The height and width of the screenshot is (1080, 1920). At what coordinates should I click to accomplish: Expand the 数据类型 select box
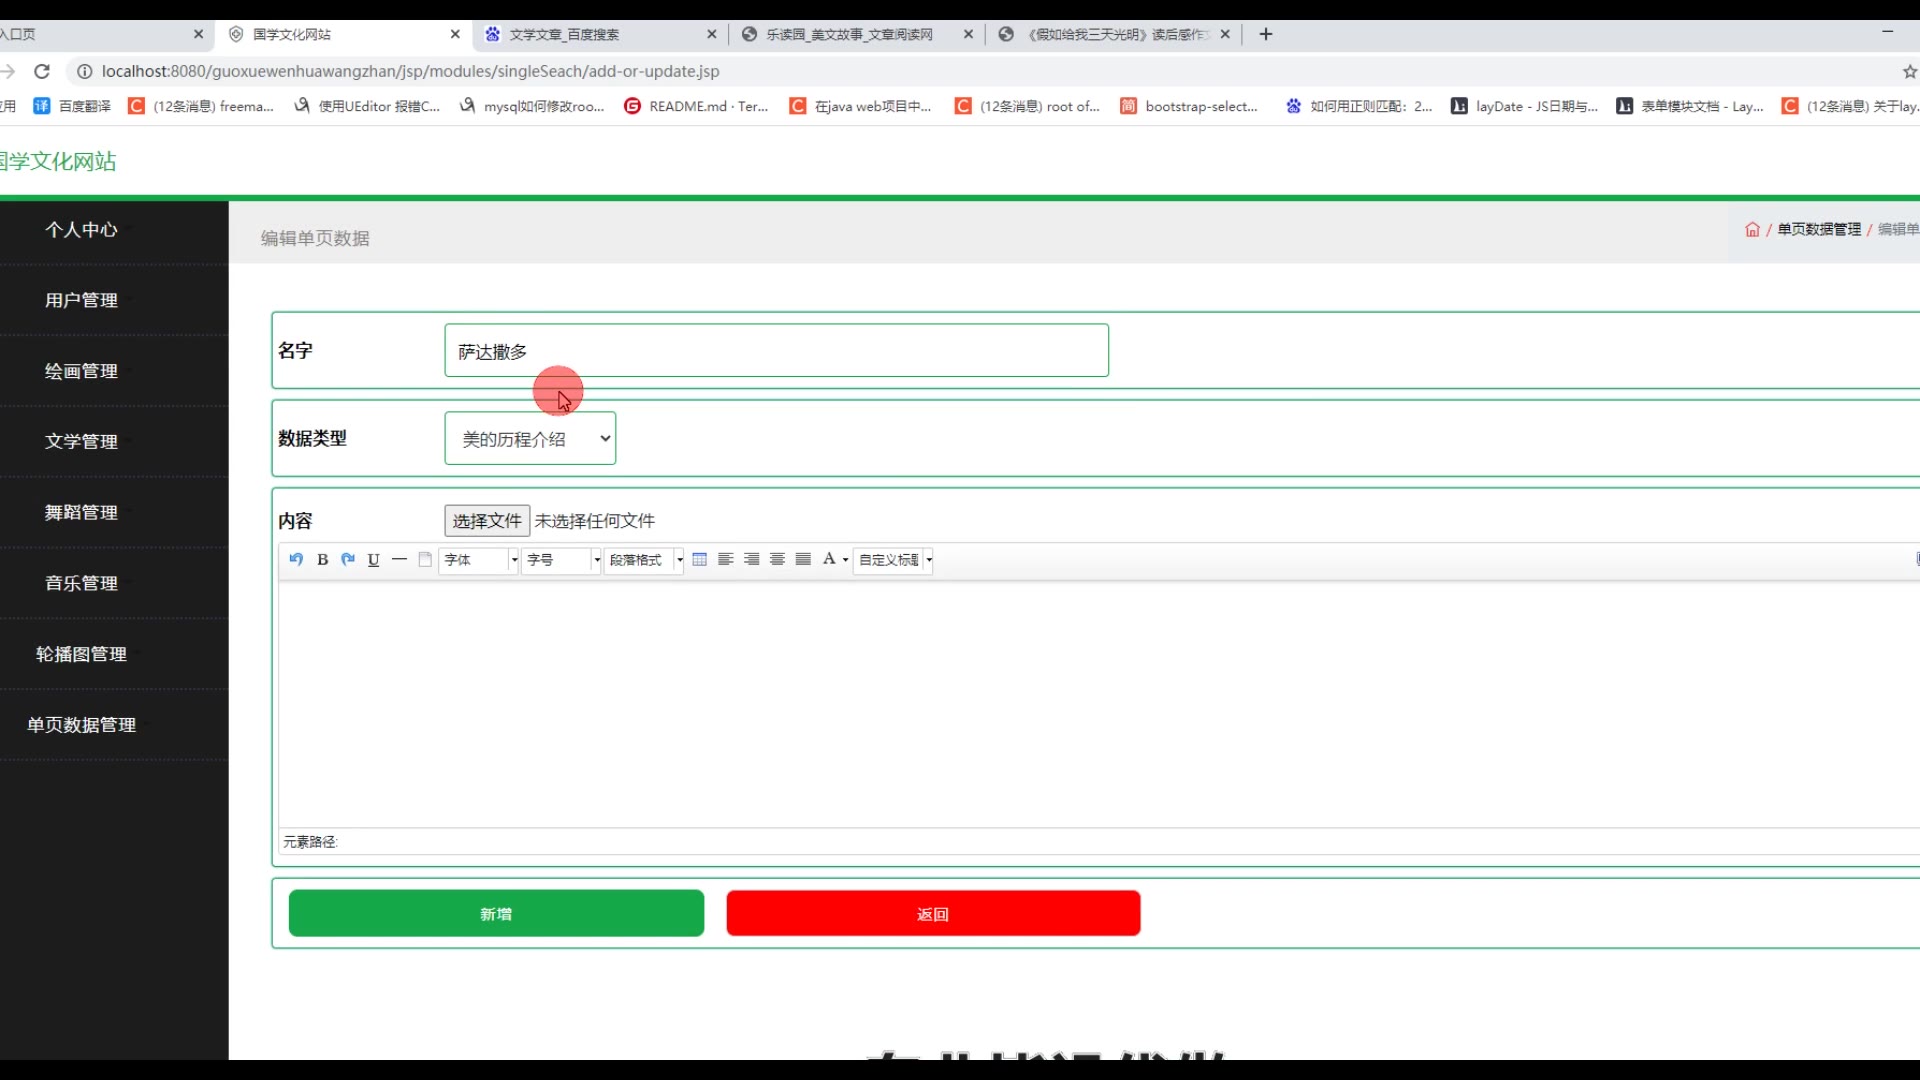[530, 438]
